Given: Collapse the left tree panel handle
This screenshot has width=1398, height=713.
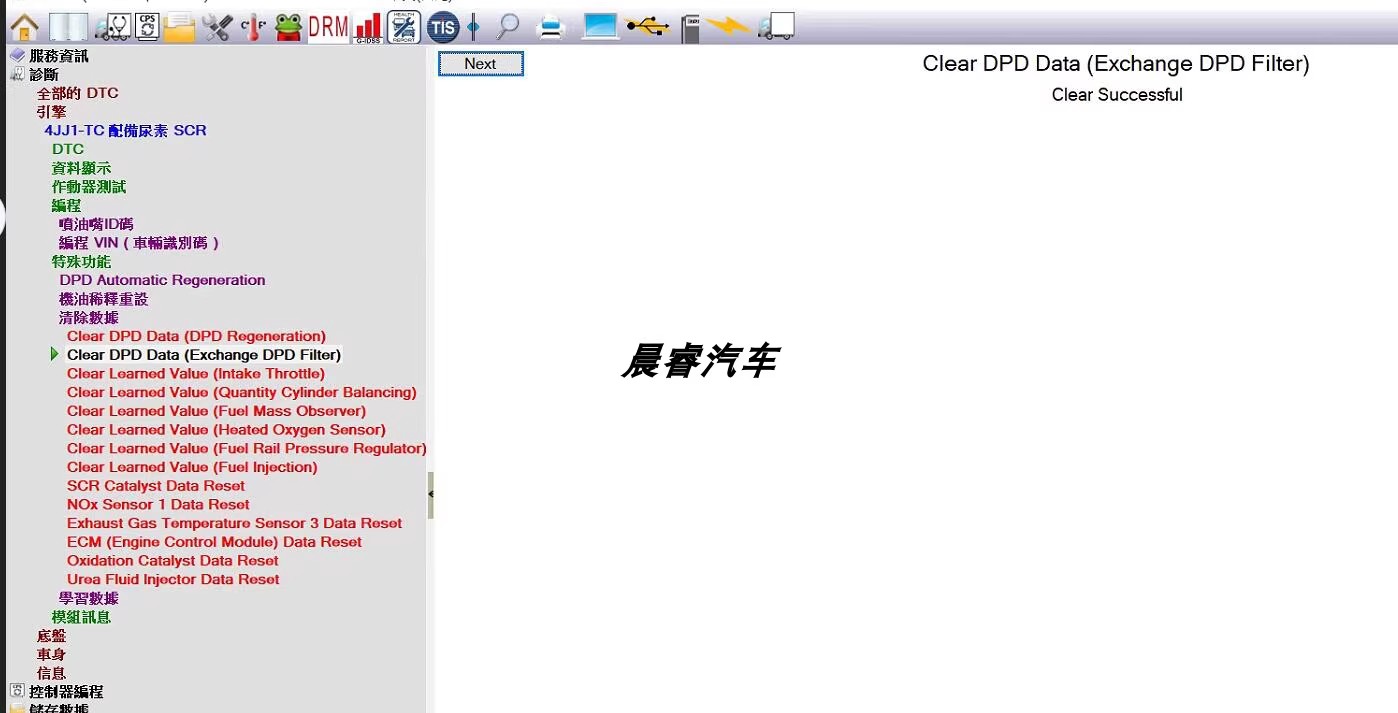Looking at the screenshot, I should (x=431, y=494).
